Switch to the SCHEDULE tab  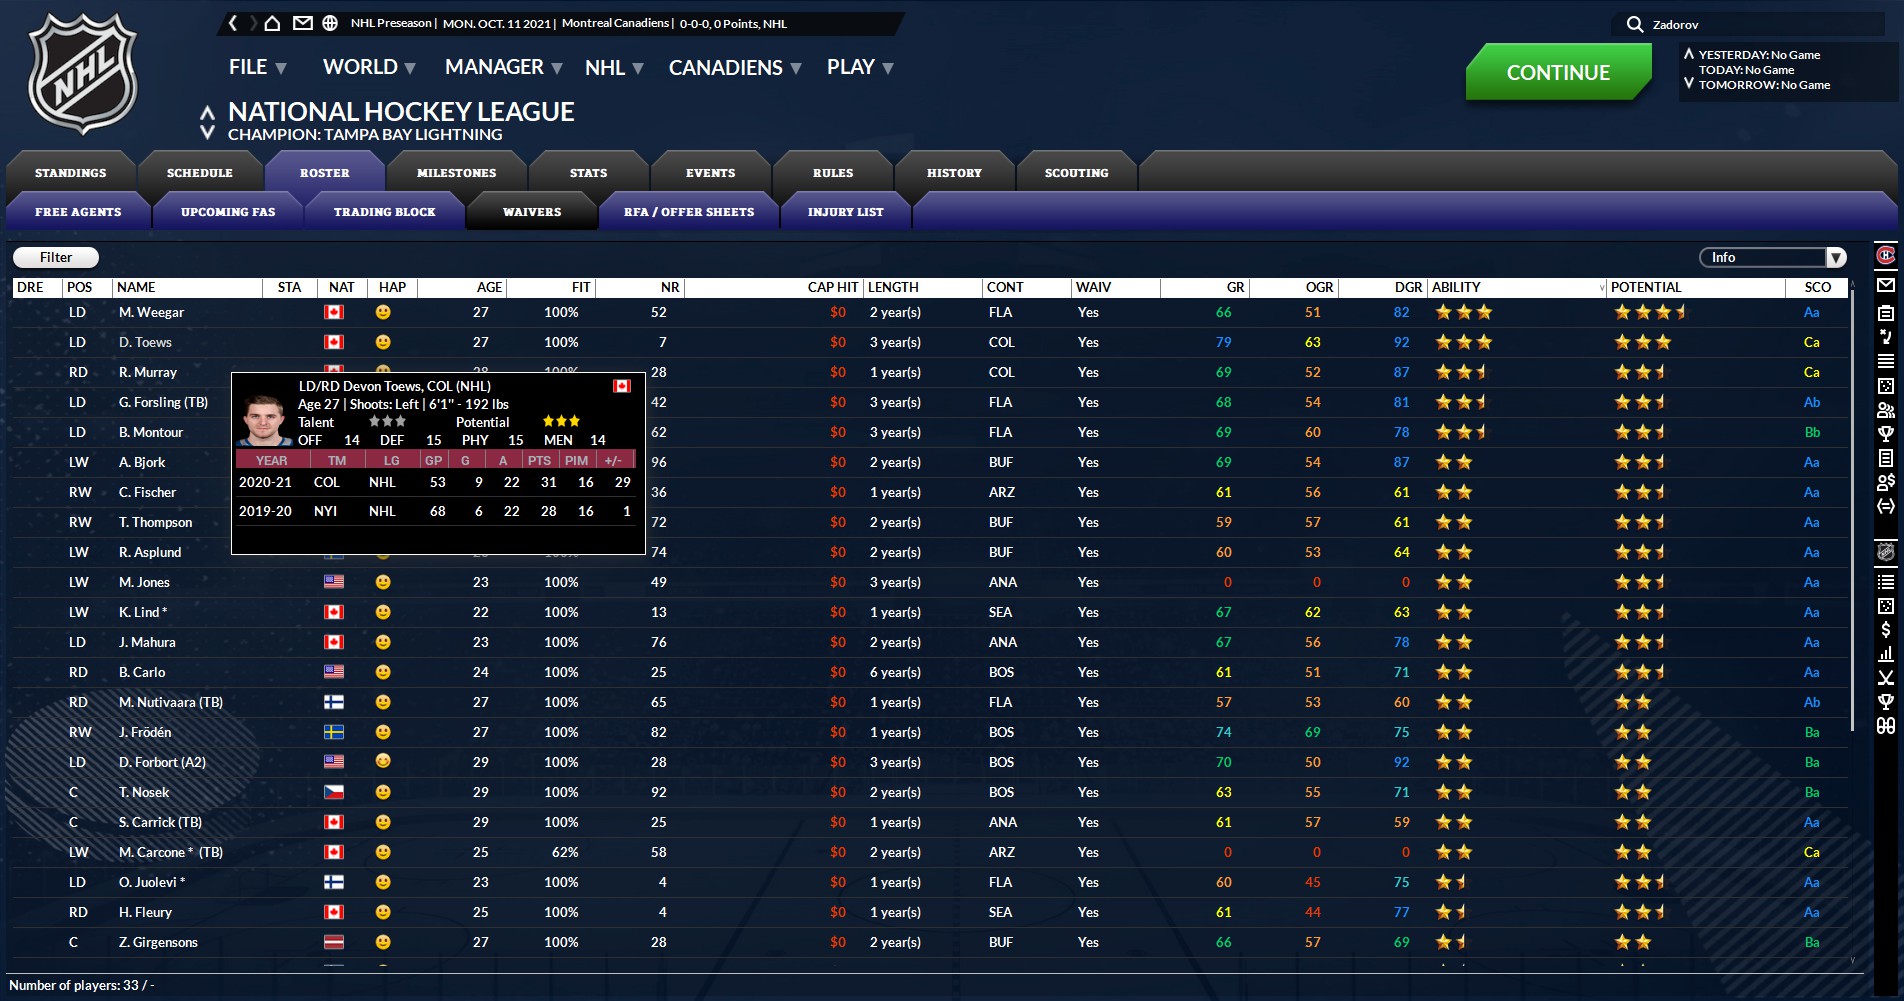coord(200,173)
